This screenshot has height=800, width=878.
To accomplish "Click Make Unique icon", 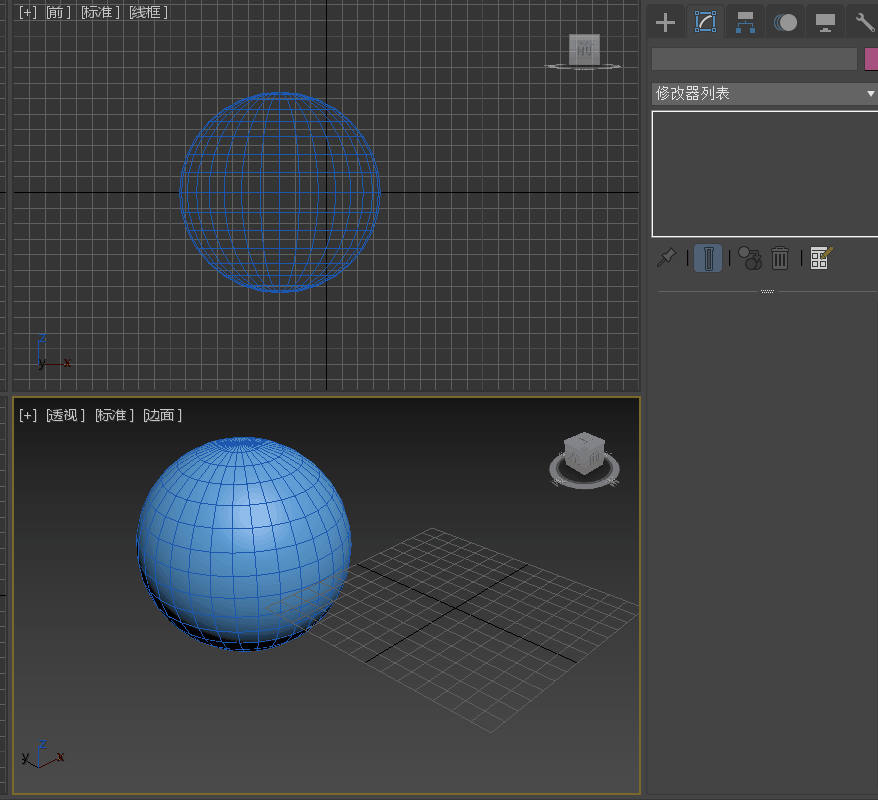I will (750, 258).
